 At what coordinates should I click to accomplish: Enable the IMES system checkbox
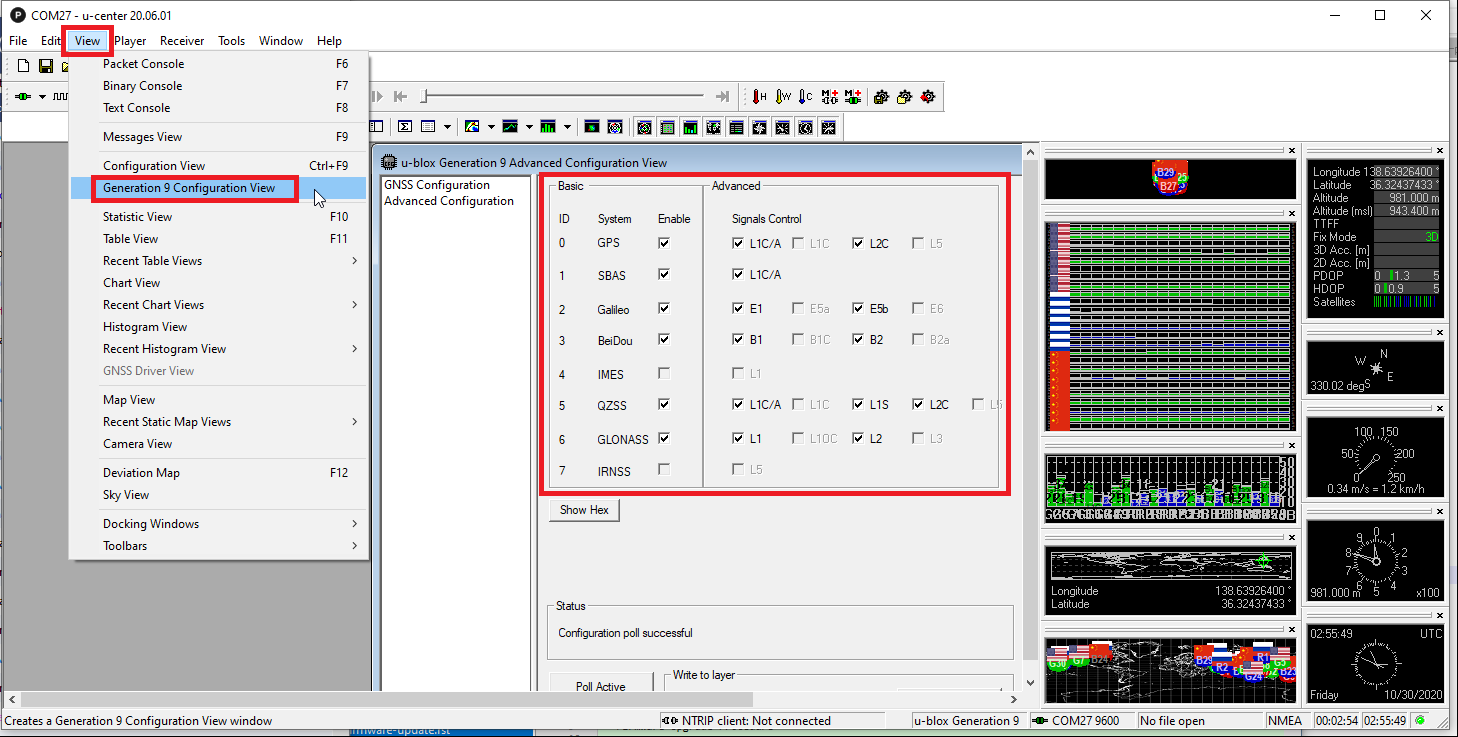[x=664, y=374]
